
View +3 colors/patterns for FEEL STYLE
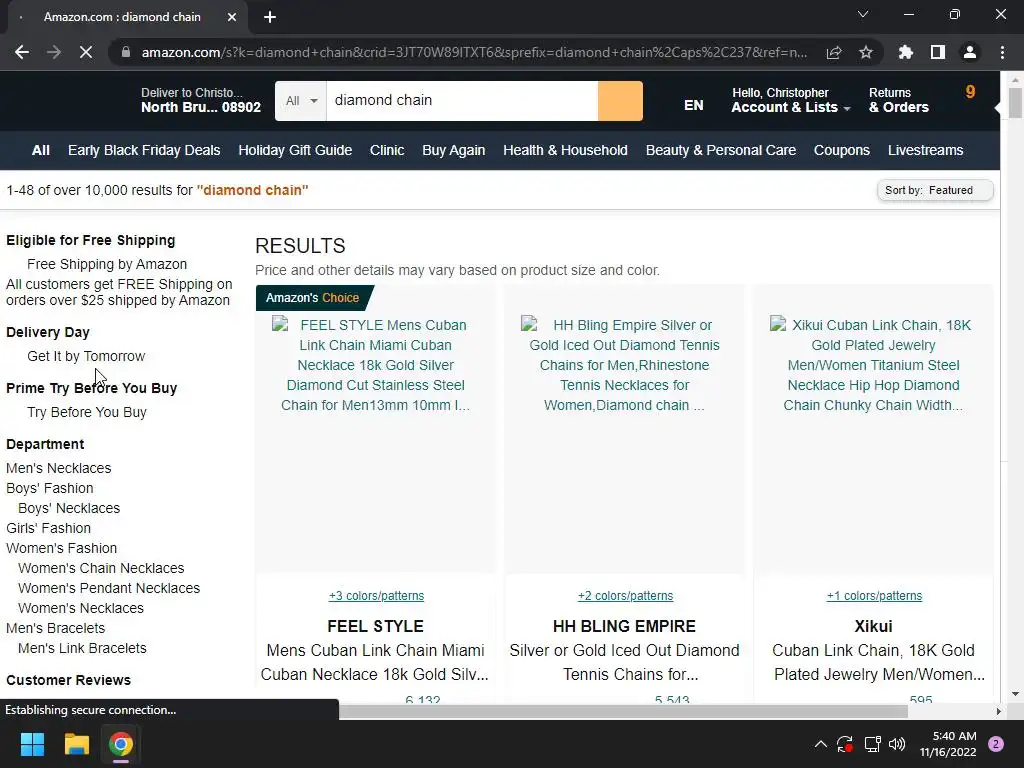click(x=376, y=596)
